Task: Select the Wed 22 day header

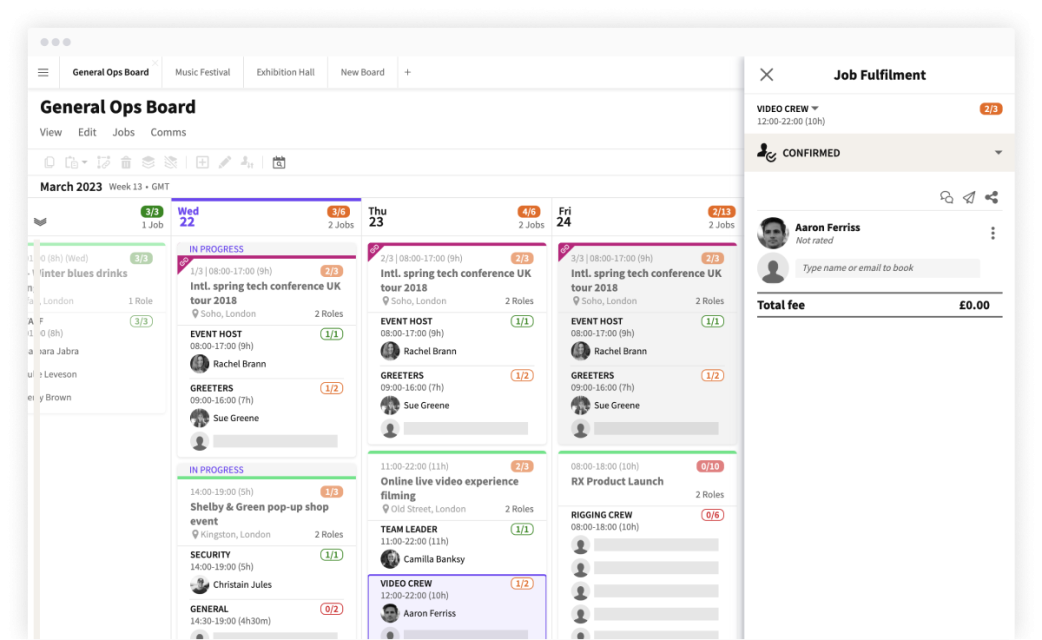Action: 187,217
